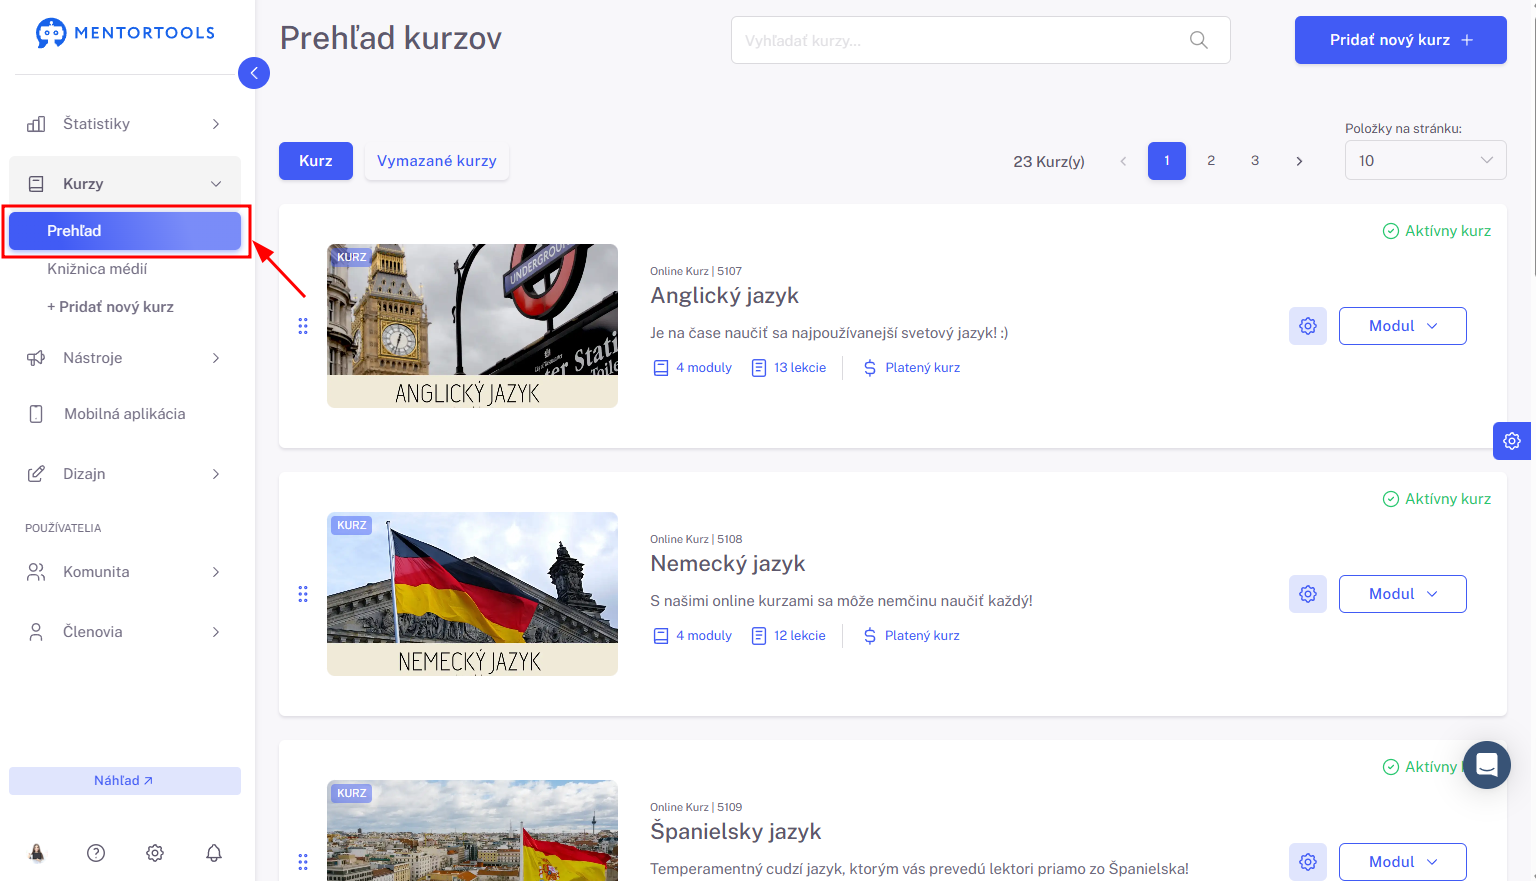Click the help question mark icon
The image size is (1536, 881).
pos(96,853)
